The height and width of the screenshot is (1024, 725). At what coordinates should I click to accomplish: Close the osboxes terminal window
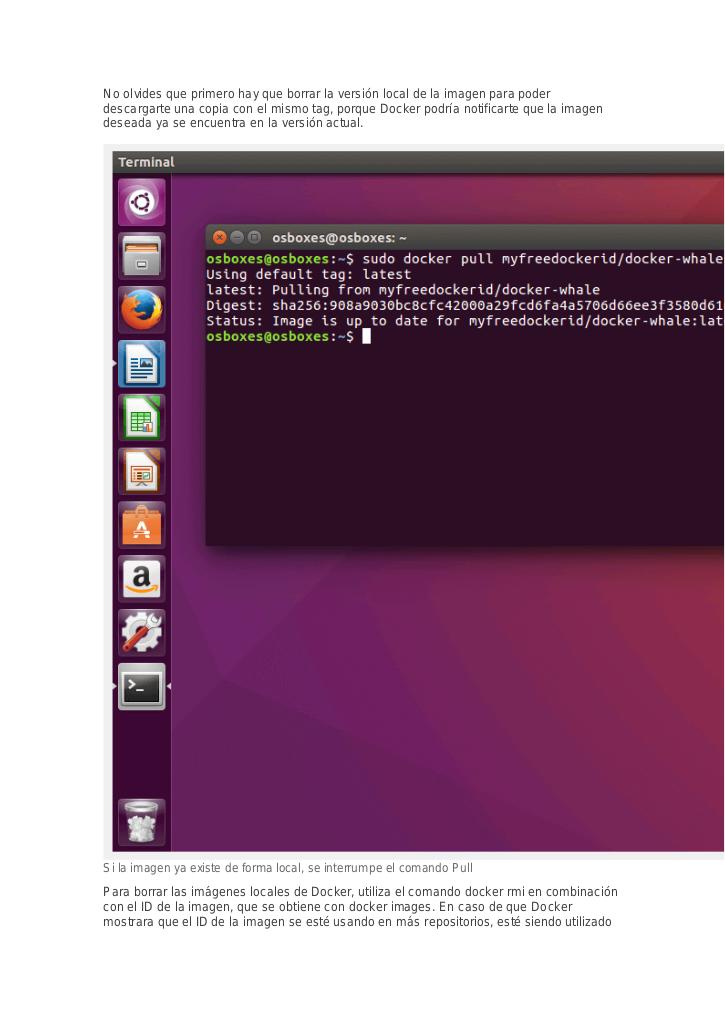(220, 237)
